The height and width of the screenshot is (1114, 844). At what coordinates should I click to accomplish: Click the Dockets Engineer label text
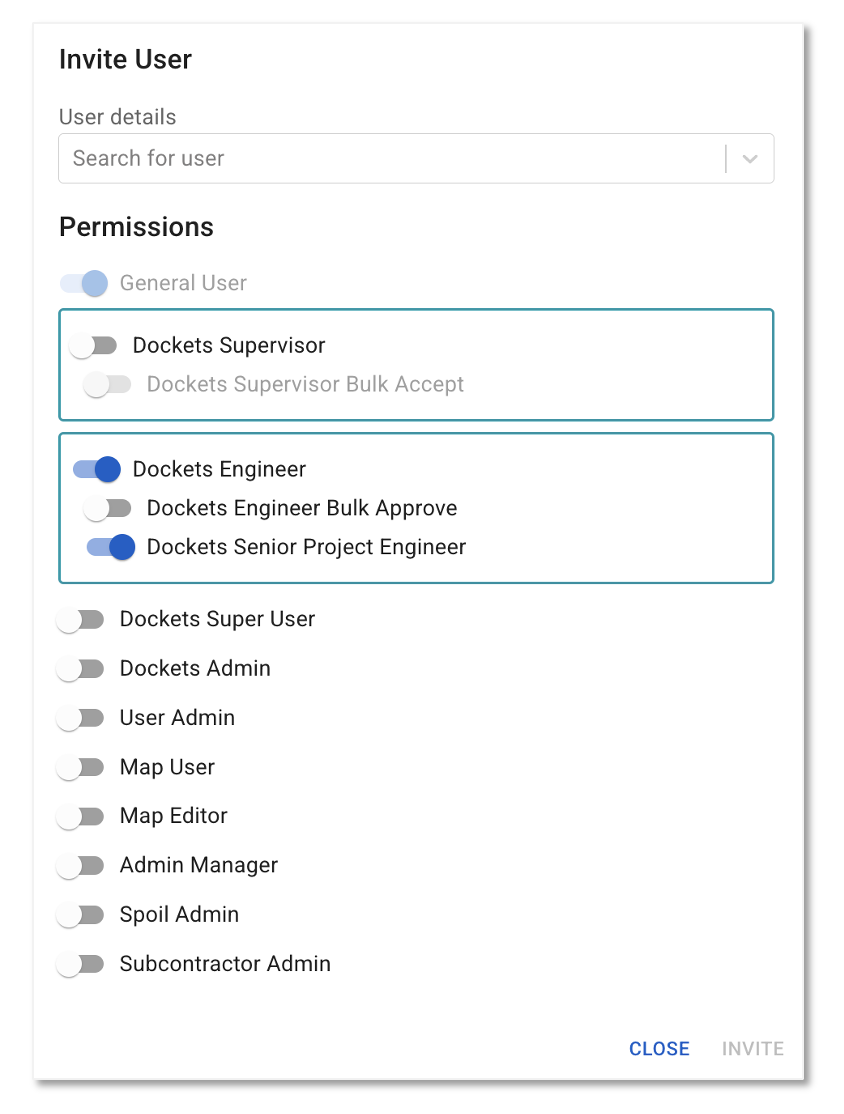pos(220,469)
